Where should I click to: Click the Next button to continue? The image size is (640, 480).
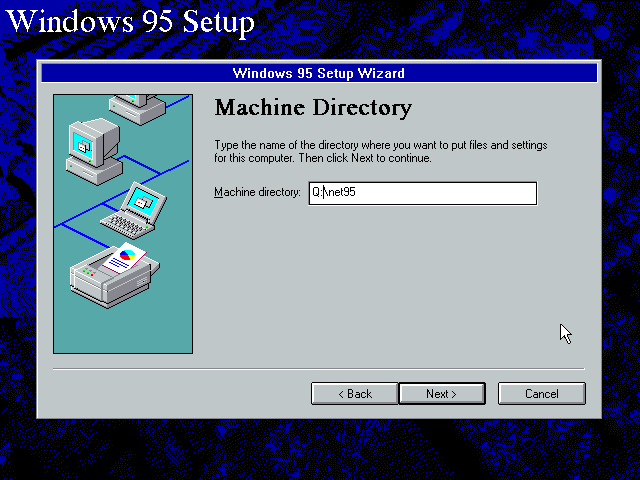(442, 393)
